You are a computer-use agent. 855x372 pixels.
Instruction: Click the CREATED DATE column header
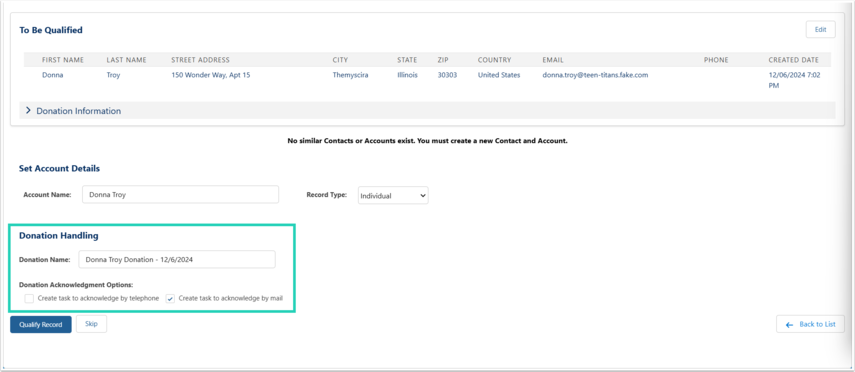[793, 60]
